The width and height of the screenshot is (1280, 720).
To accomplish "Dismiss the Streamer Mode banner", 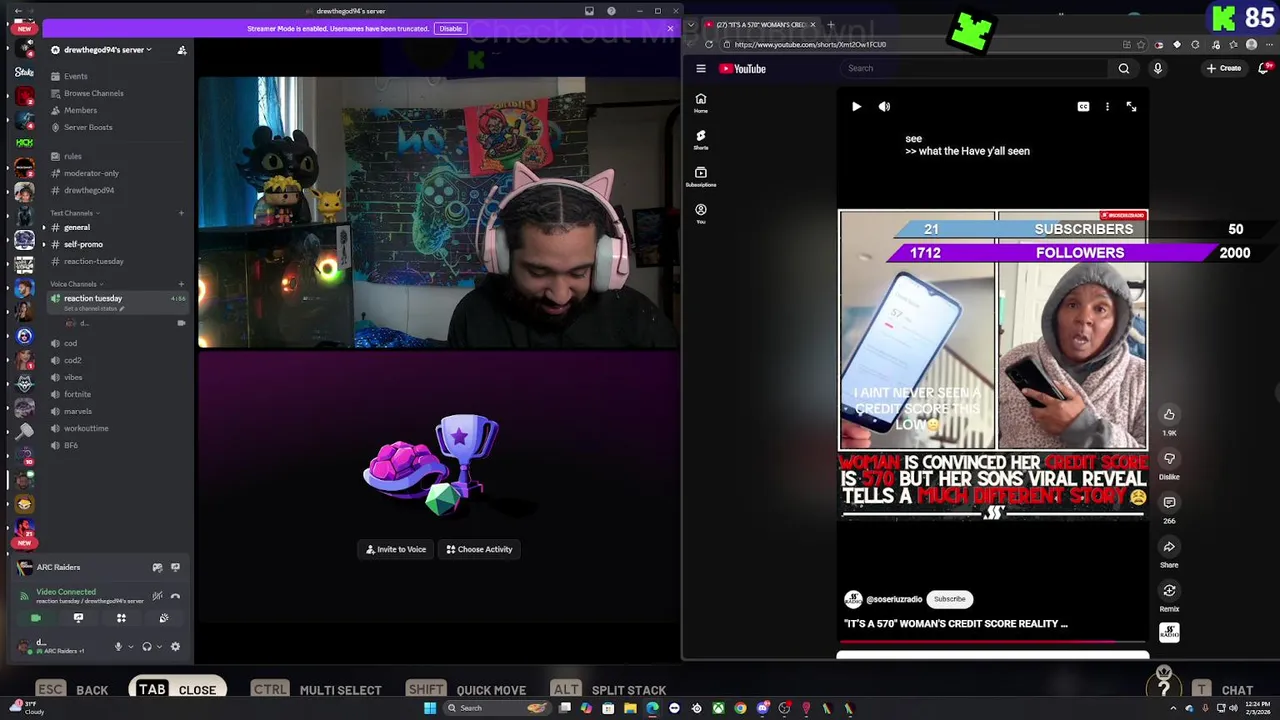I will [670, 28].
